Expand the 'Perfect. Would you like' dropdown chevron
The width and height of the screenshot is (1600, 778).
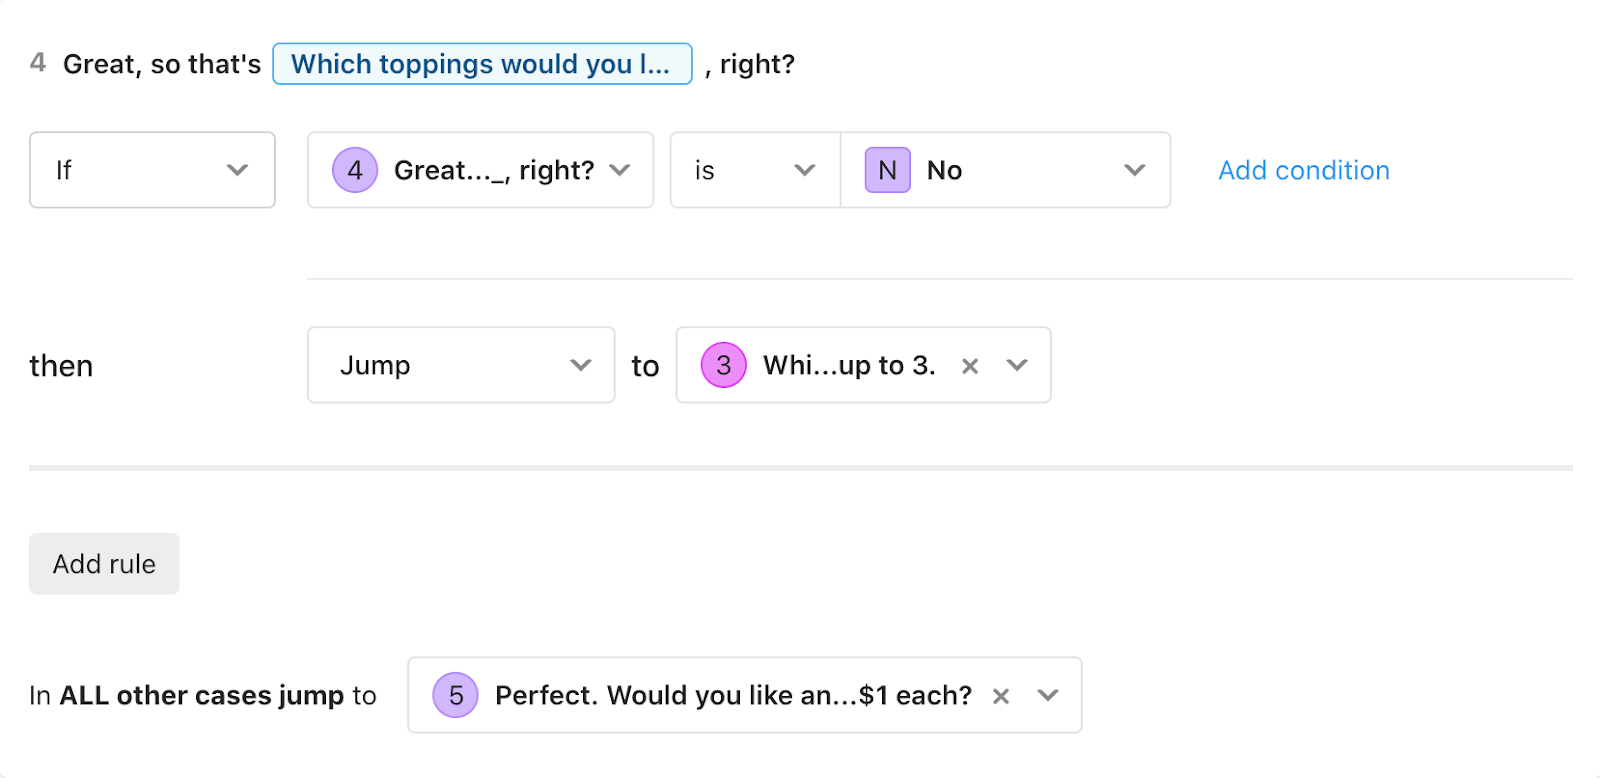1048,696
